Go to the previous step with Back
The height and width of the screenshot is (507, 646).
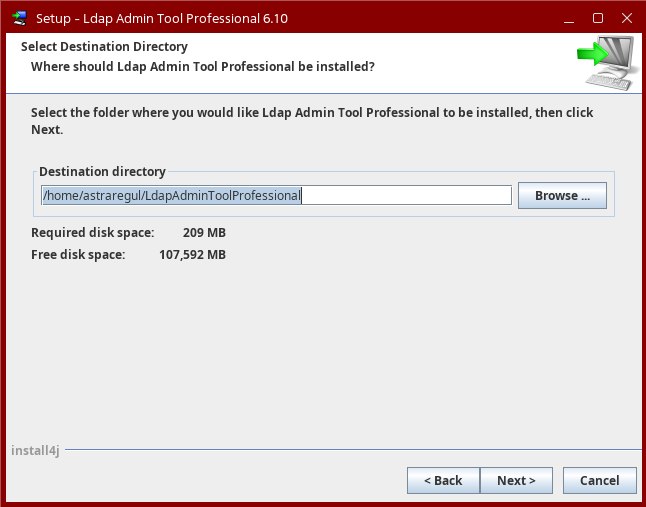443,481
